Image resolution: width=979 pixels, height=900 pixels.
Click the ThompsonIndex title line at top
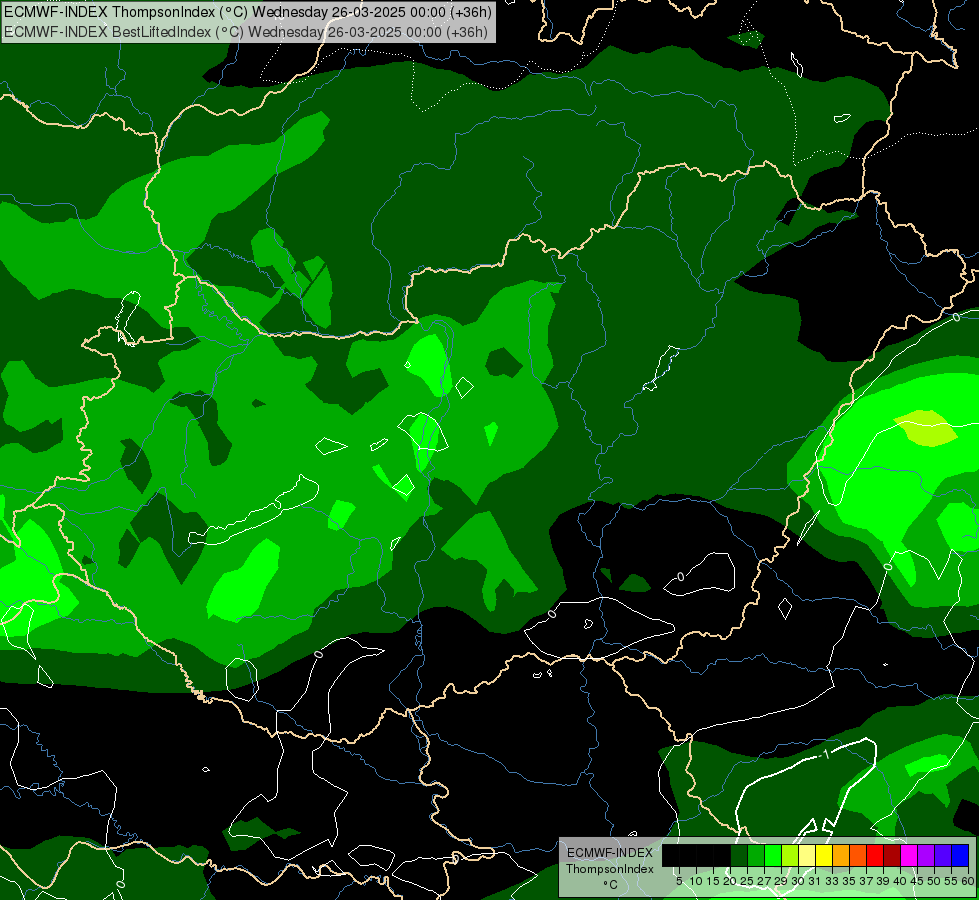248,12
